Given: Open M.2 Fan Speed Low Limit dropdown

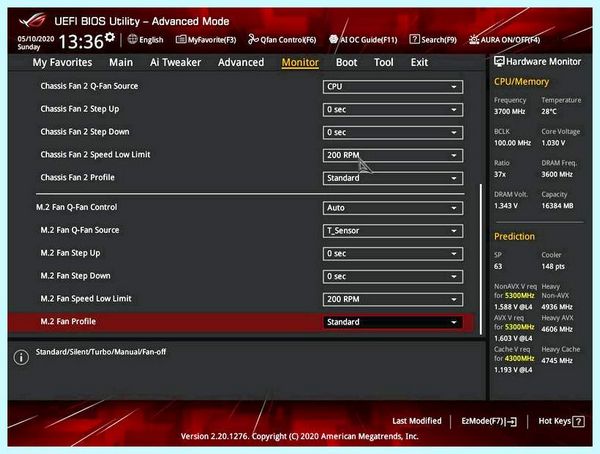Looking at the screenshot, I should point(393,299).
